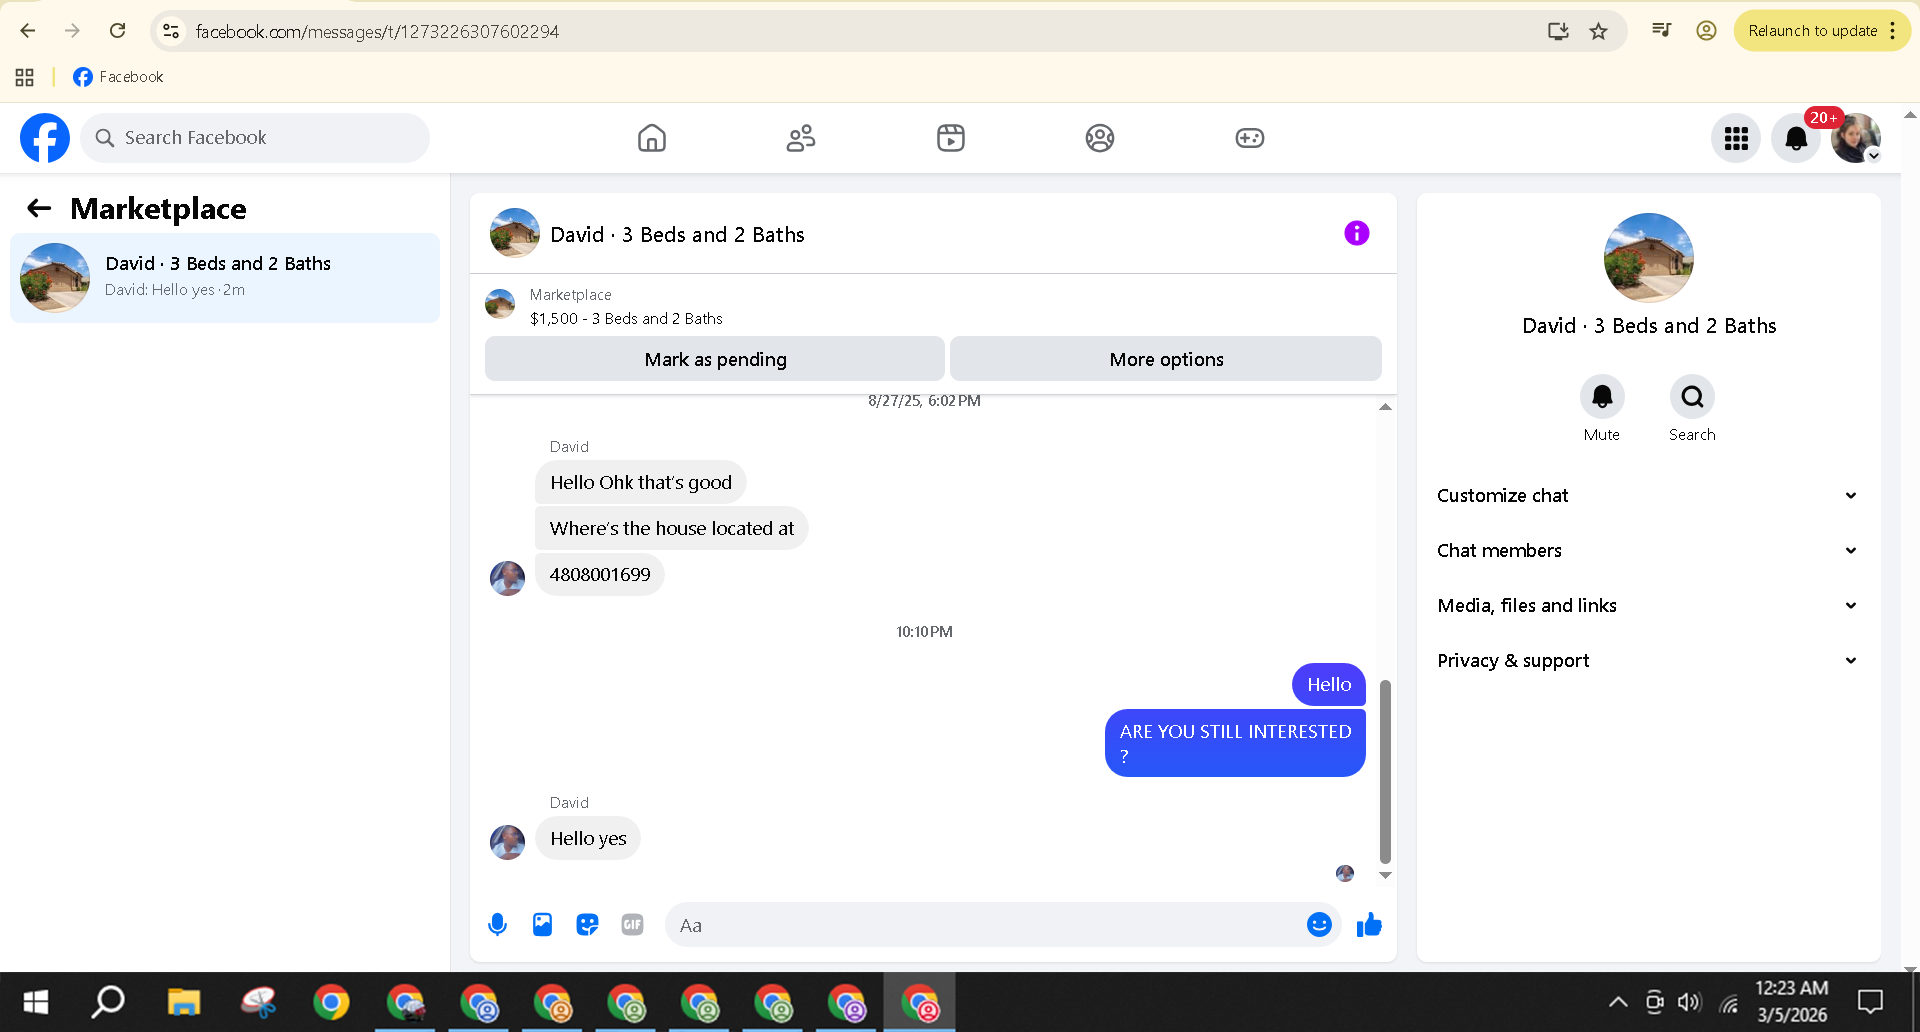
Task: Open the notifications bell with 20+ badge
Action: point(1796,138)
